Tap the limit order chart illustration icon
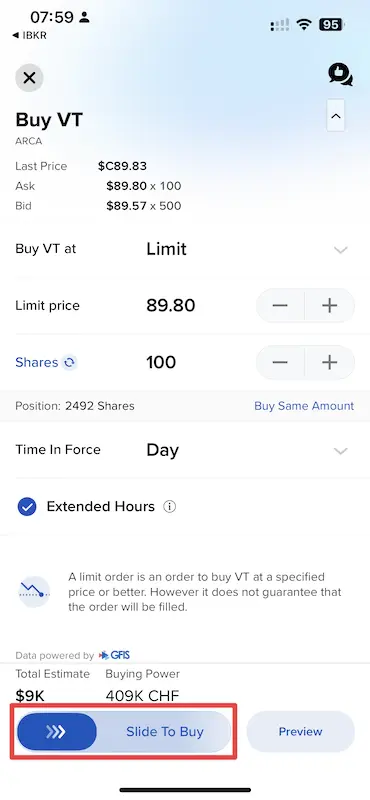This screenshot has height=800, width=370. [x=34, y=592]
